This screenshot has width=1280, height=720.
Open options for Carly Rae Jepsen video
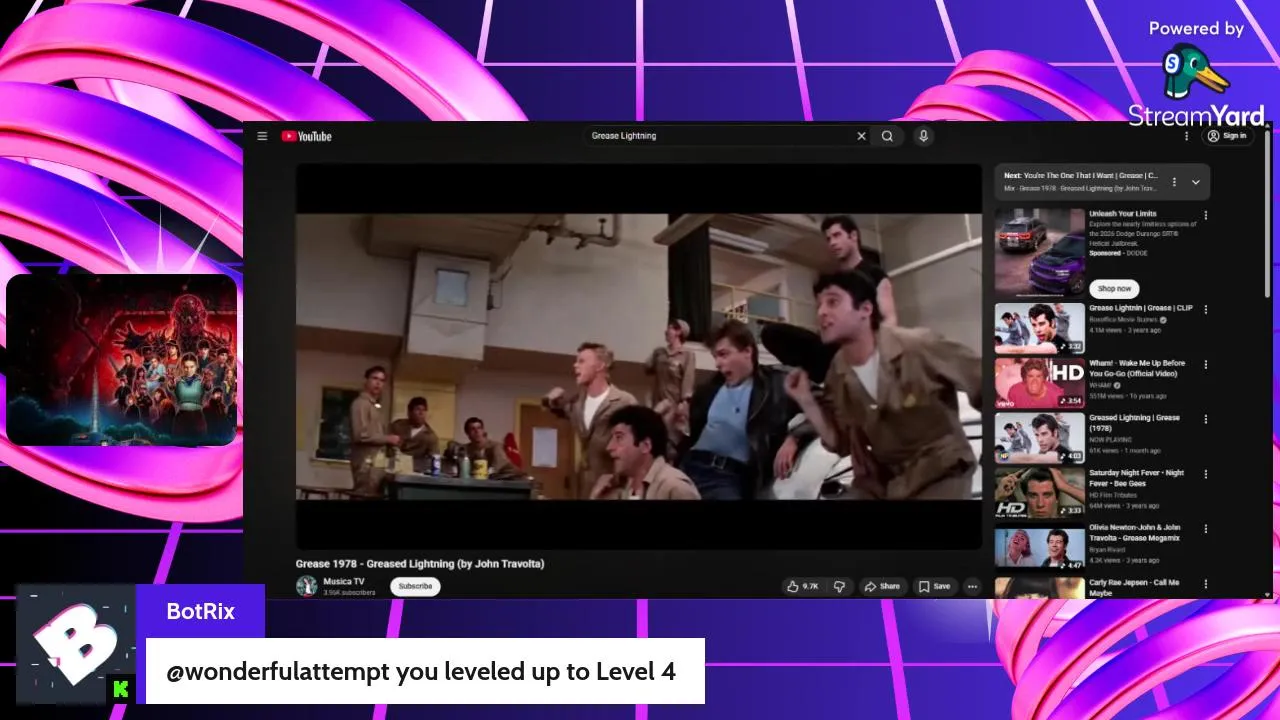pos(1205,584)
